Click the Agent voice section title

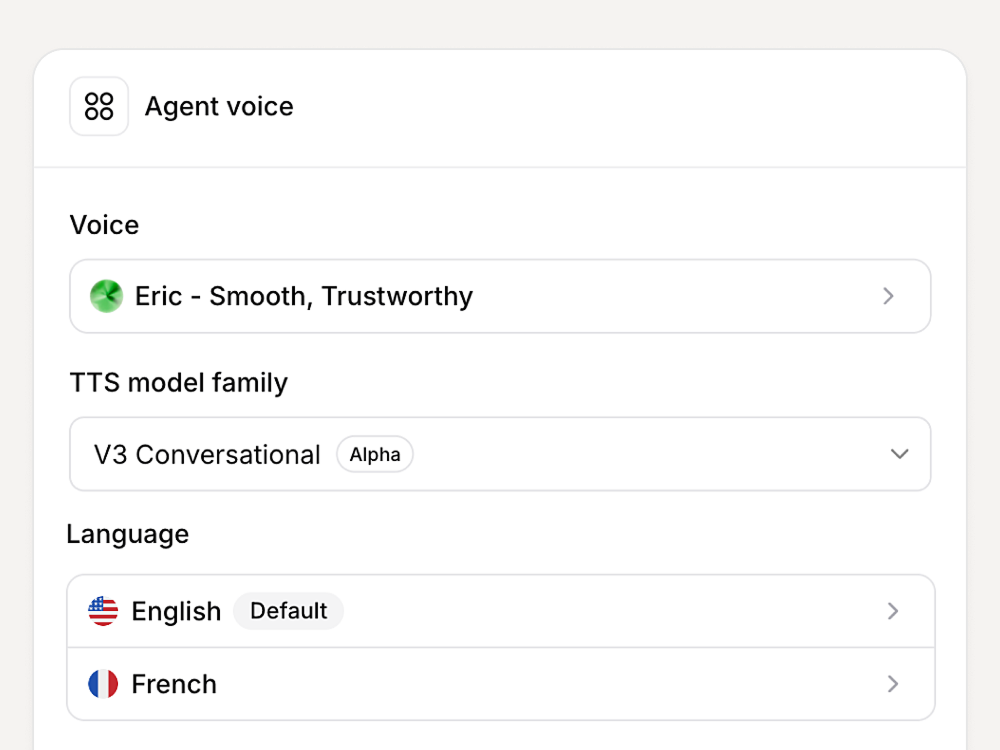[x=219, y=107]
